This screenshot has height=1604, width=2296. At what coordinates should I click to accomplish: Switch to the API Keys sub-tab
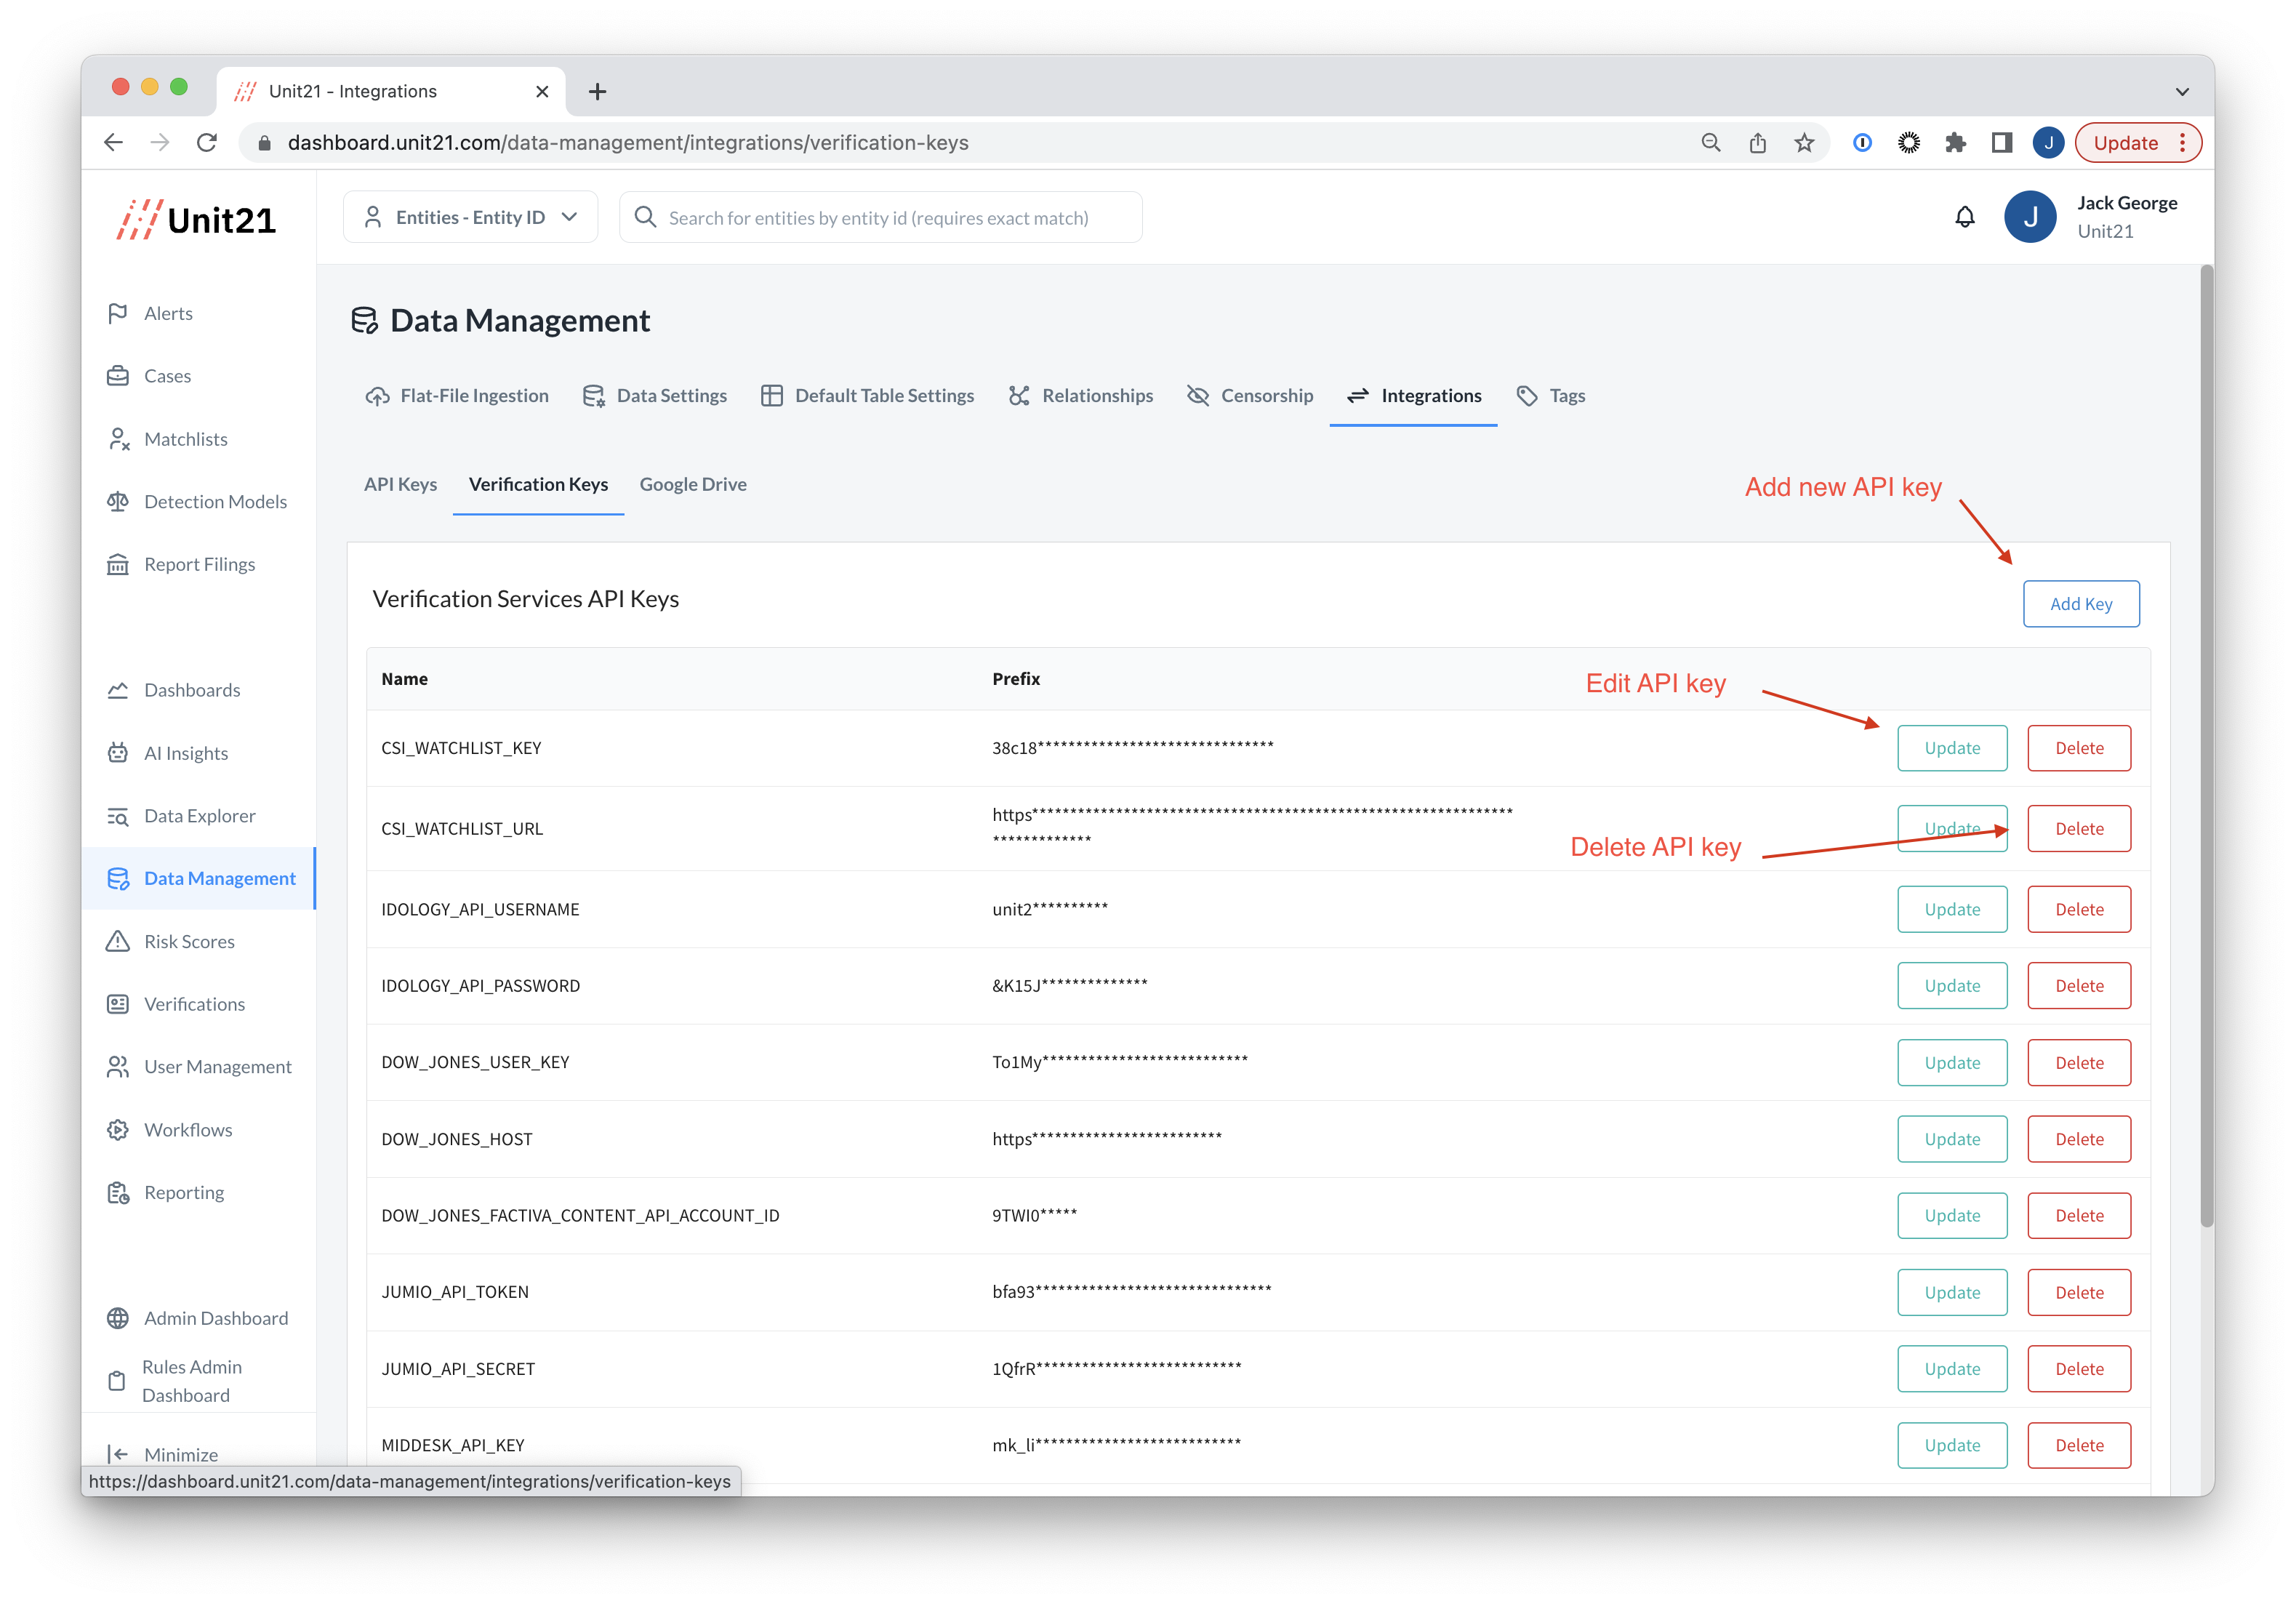click(x=400, y=484)
